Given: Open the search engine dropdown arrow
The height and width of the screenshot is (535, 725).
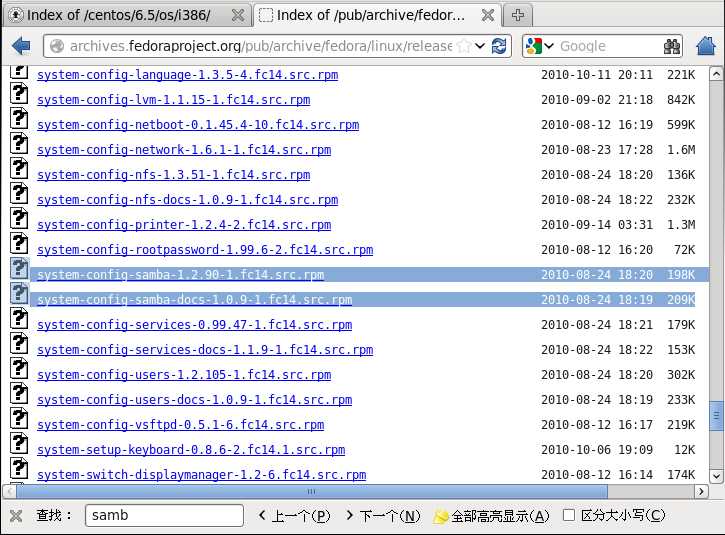Looking at the screenshot, I should [549, 46].
